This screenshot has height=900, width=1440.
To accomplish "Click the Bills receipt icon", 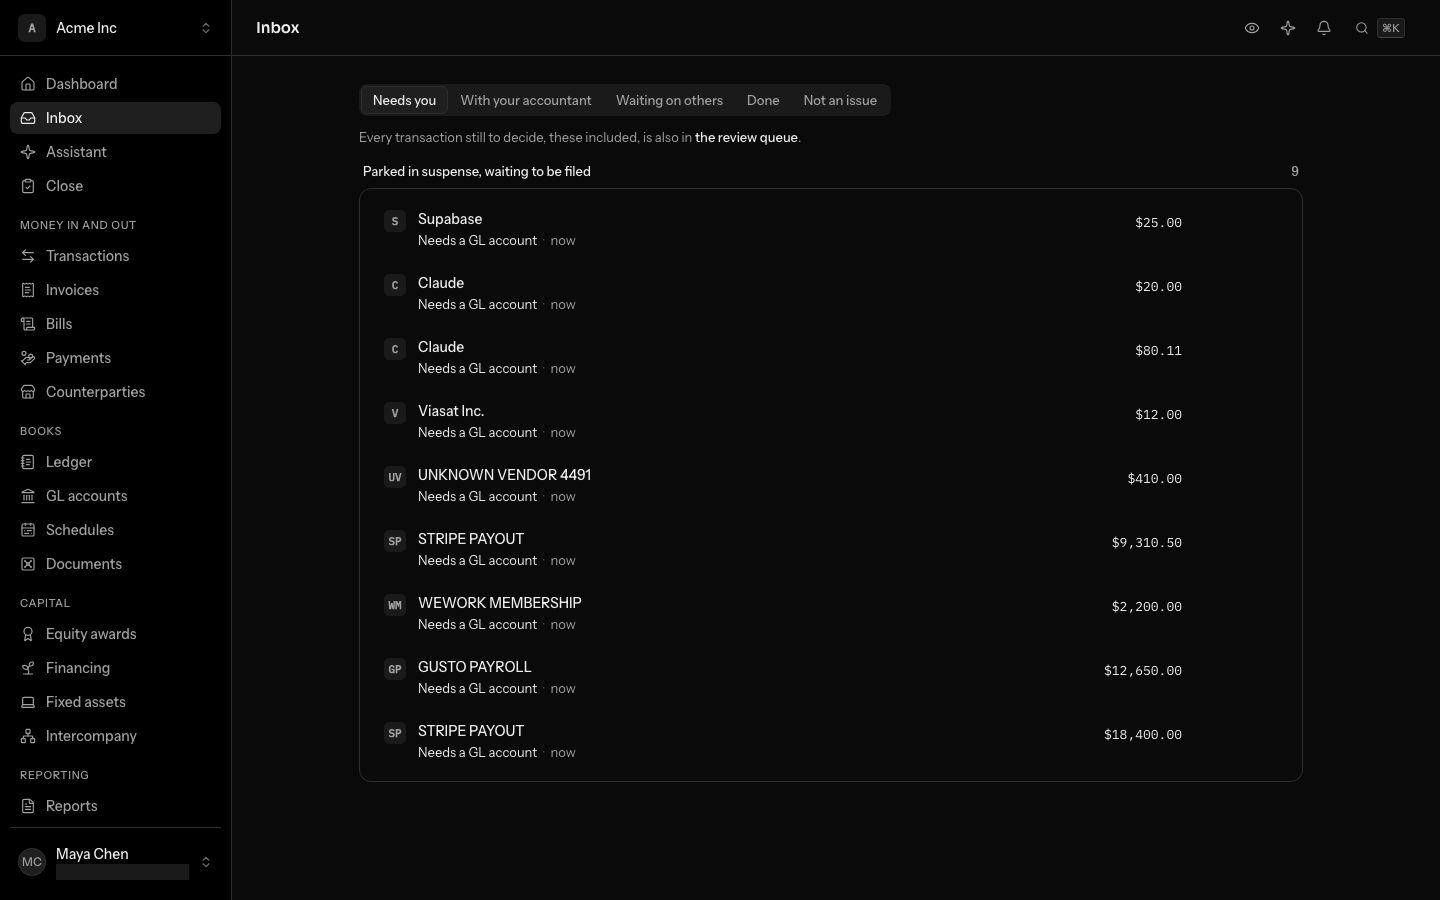I will (28, 324).
